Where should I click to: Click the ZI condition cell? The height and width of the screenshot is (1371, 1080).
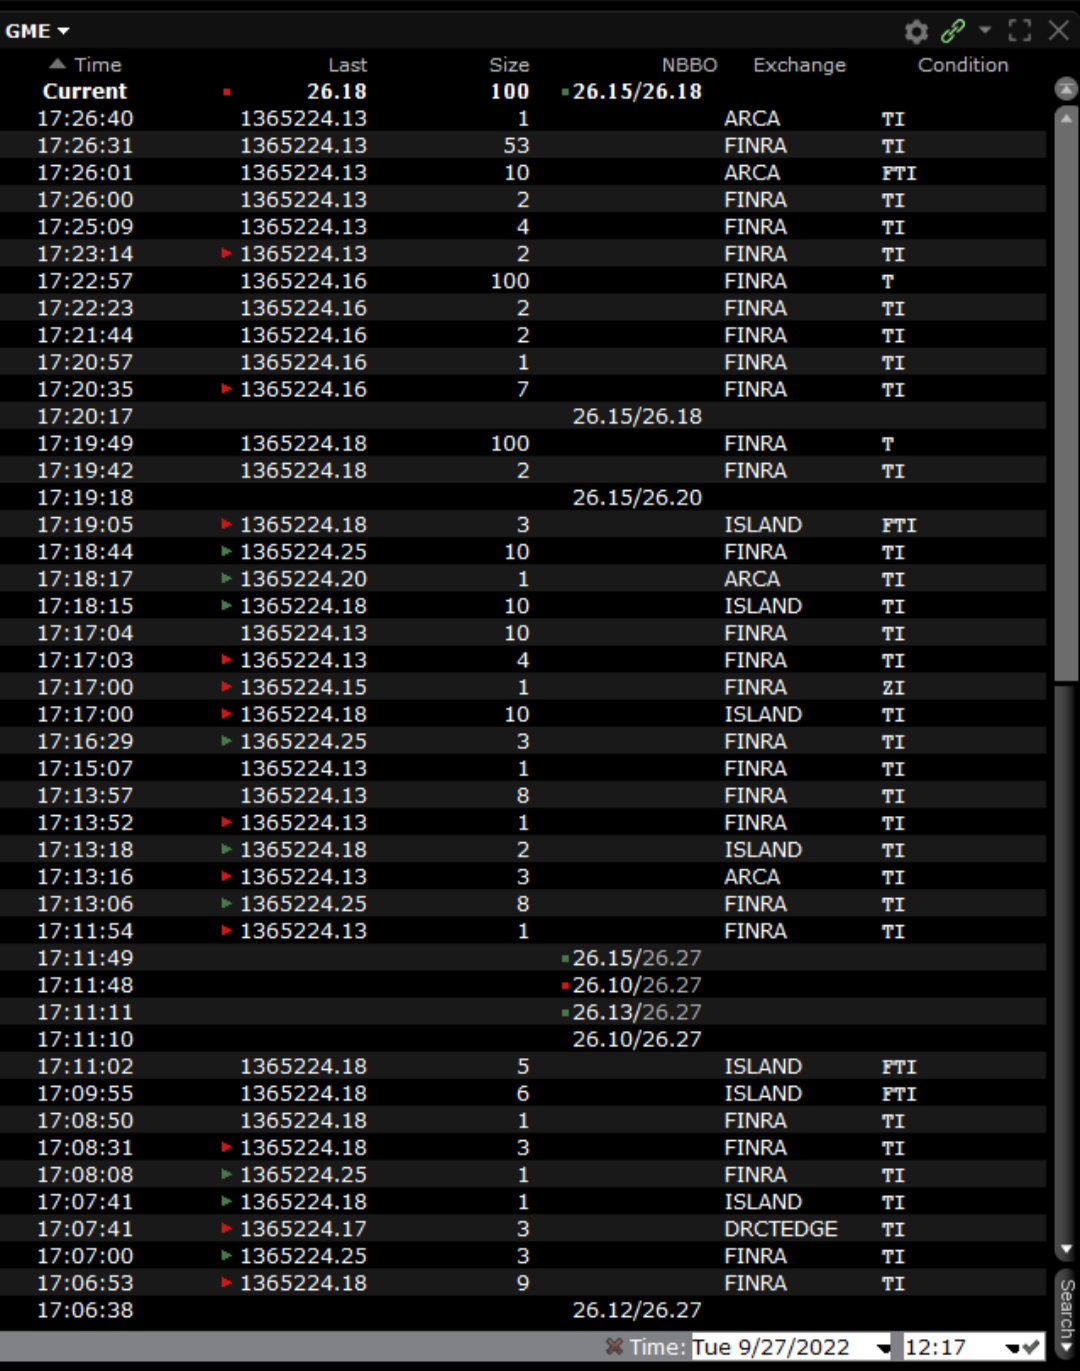pyautogui.click(x=893, y=688)
